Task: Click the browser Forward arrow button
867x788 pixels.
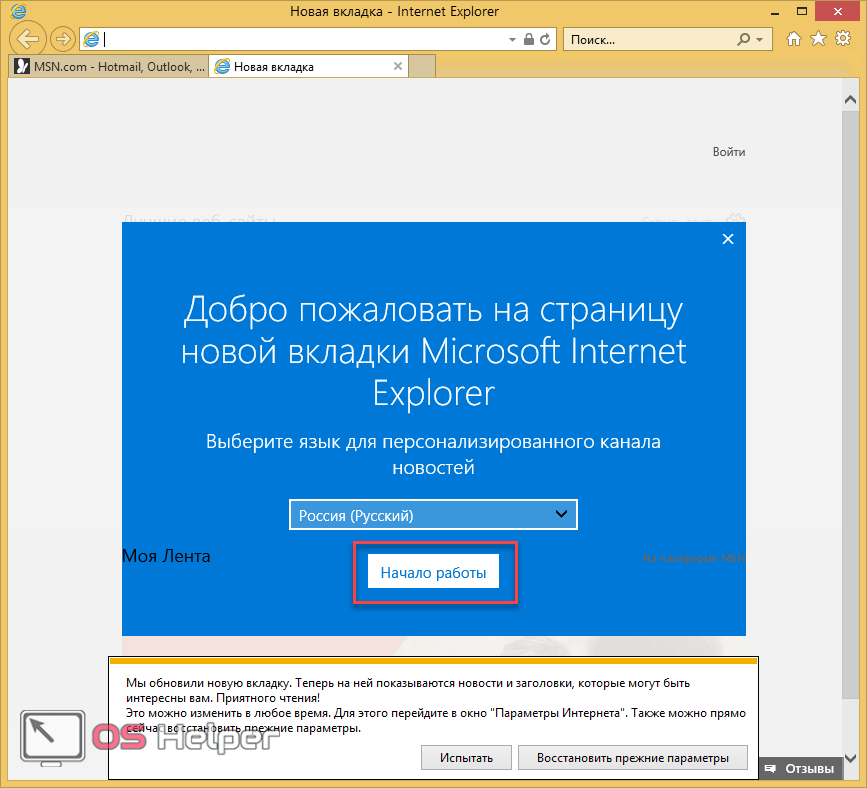Action: (63, 39)
